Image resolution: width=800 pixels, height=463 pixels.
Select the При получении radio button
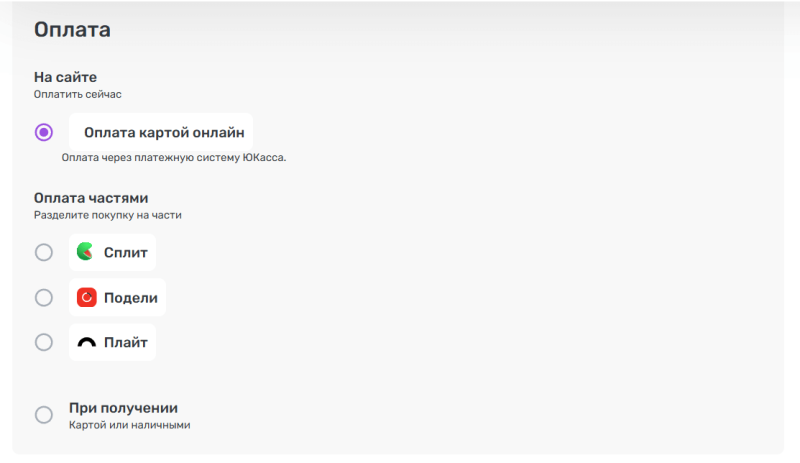(x=44, y=415)
